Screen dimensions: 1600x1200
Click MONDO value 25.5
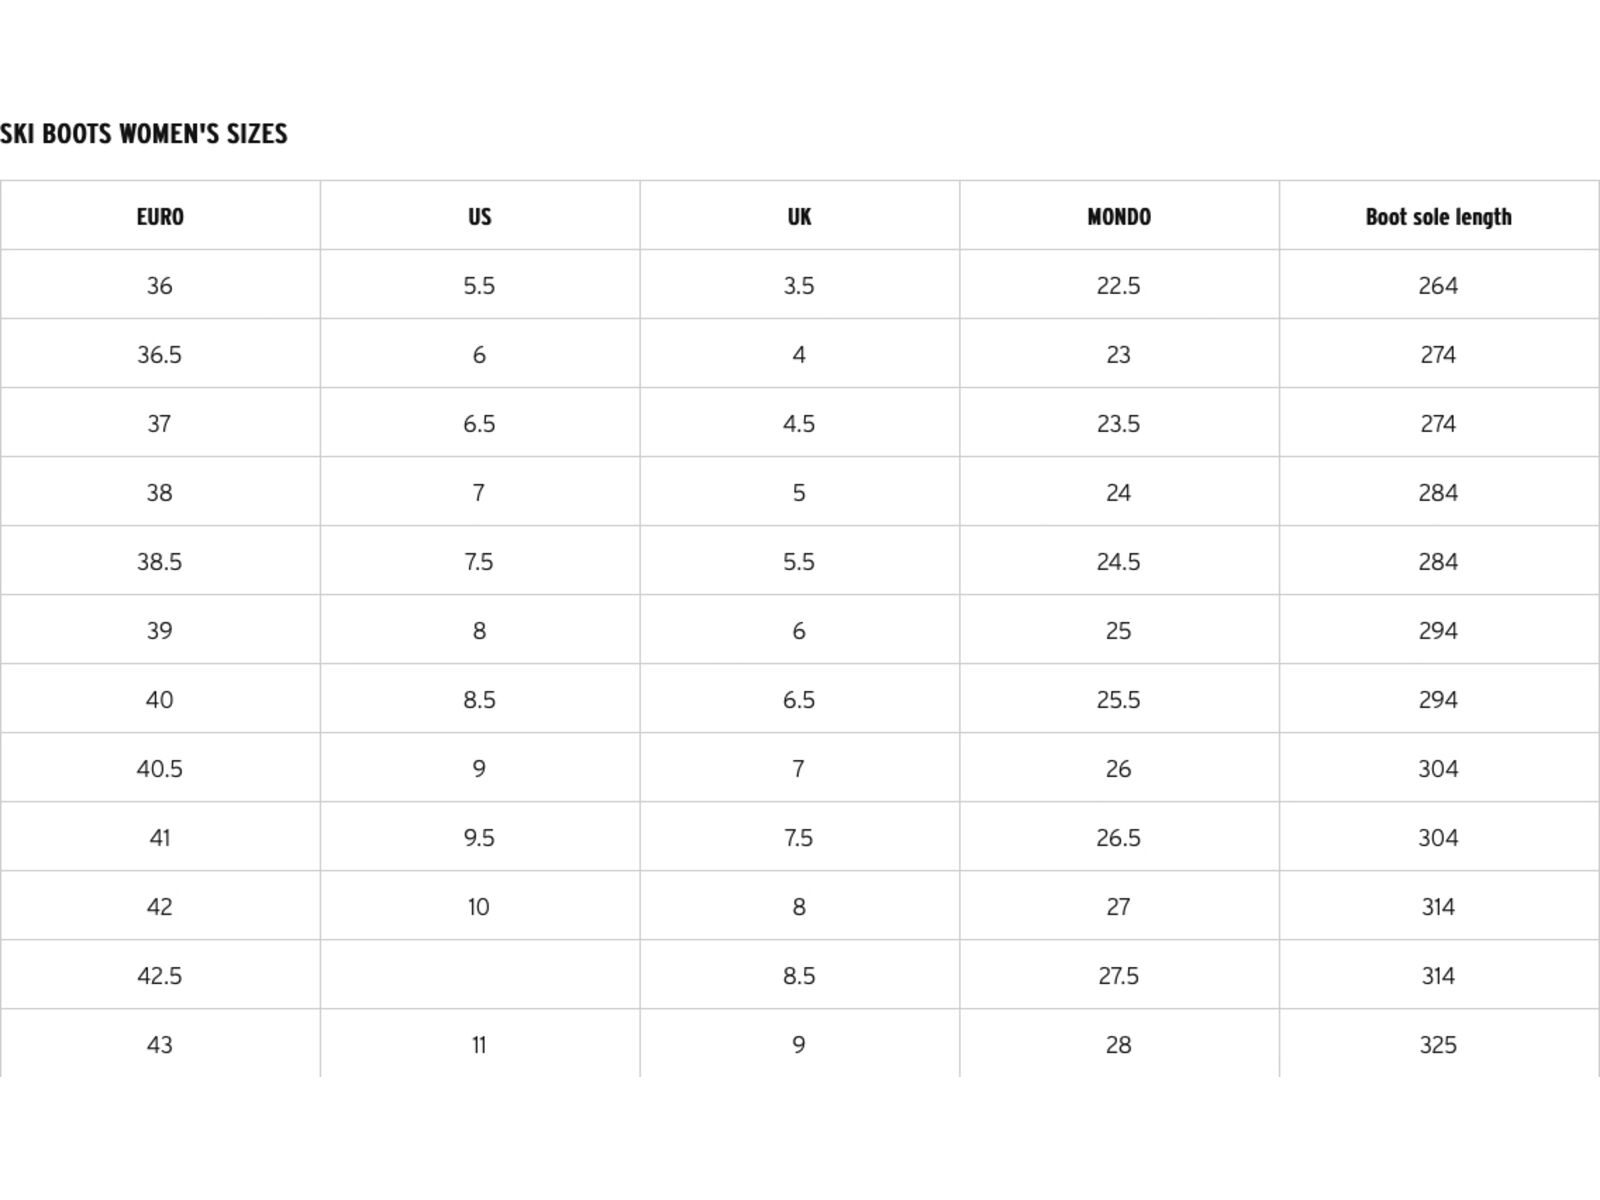(1119, 699)
